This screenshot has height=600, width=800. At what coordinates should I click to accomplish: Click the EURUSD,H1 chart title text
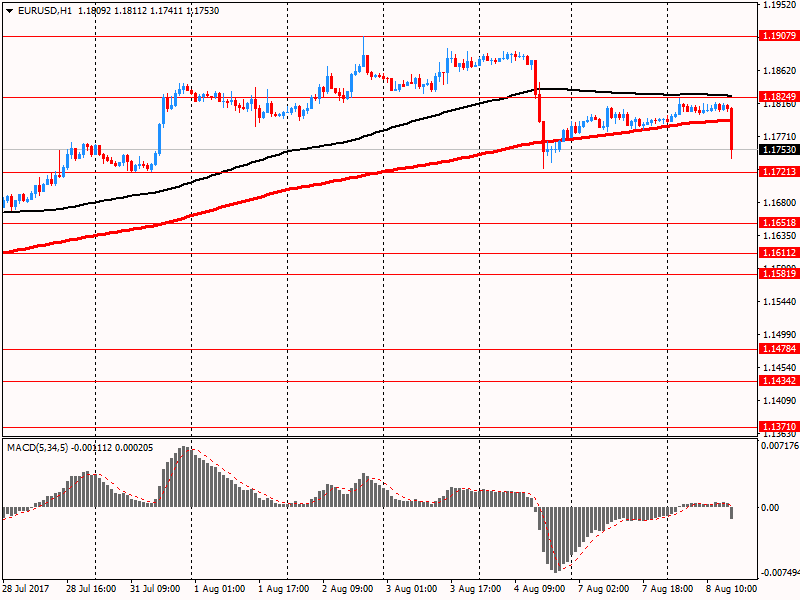pos(45,11)
